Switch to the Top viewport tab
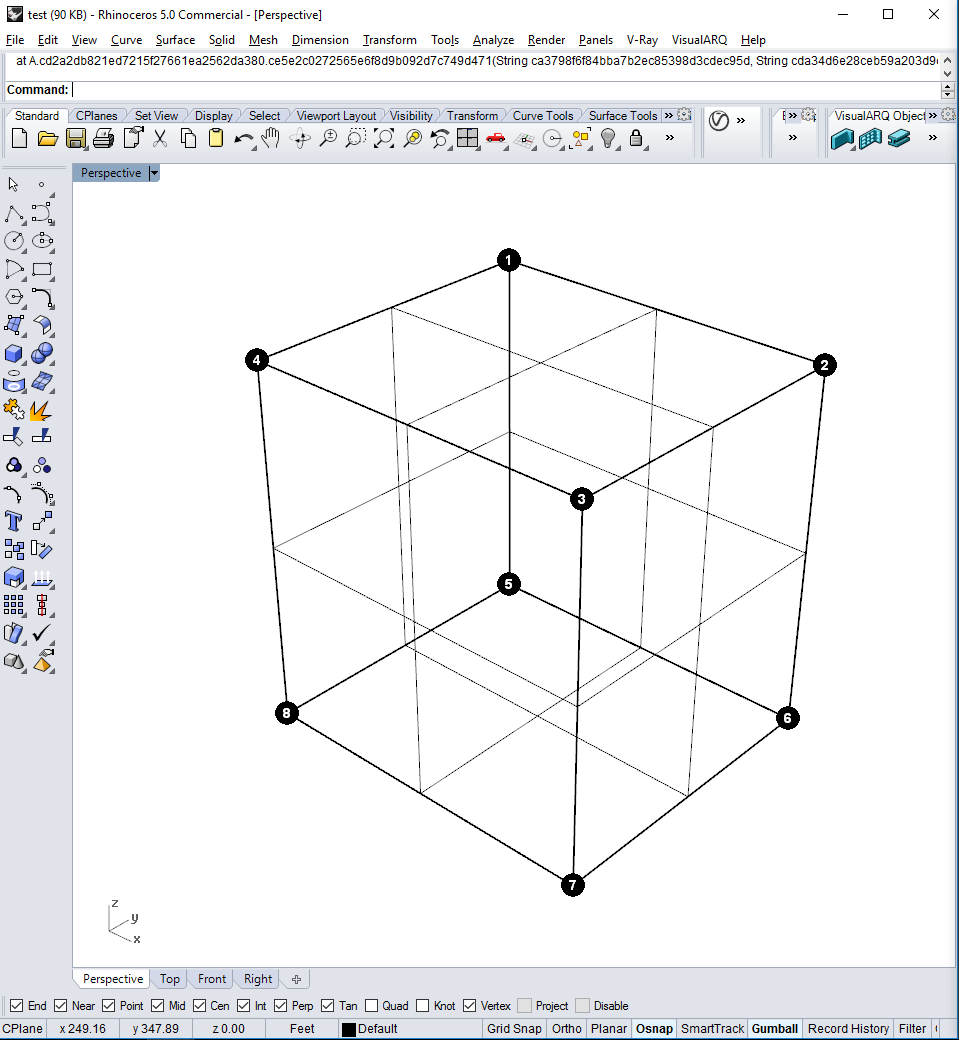This screenshot has width=959, height=1040. coord(170,979)
